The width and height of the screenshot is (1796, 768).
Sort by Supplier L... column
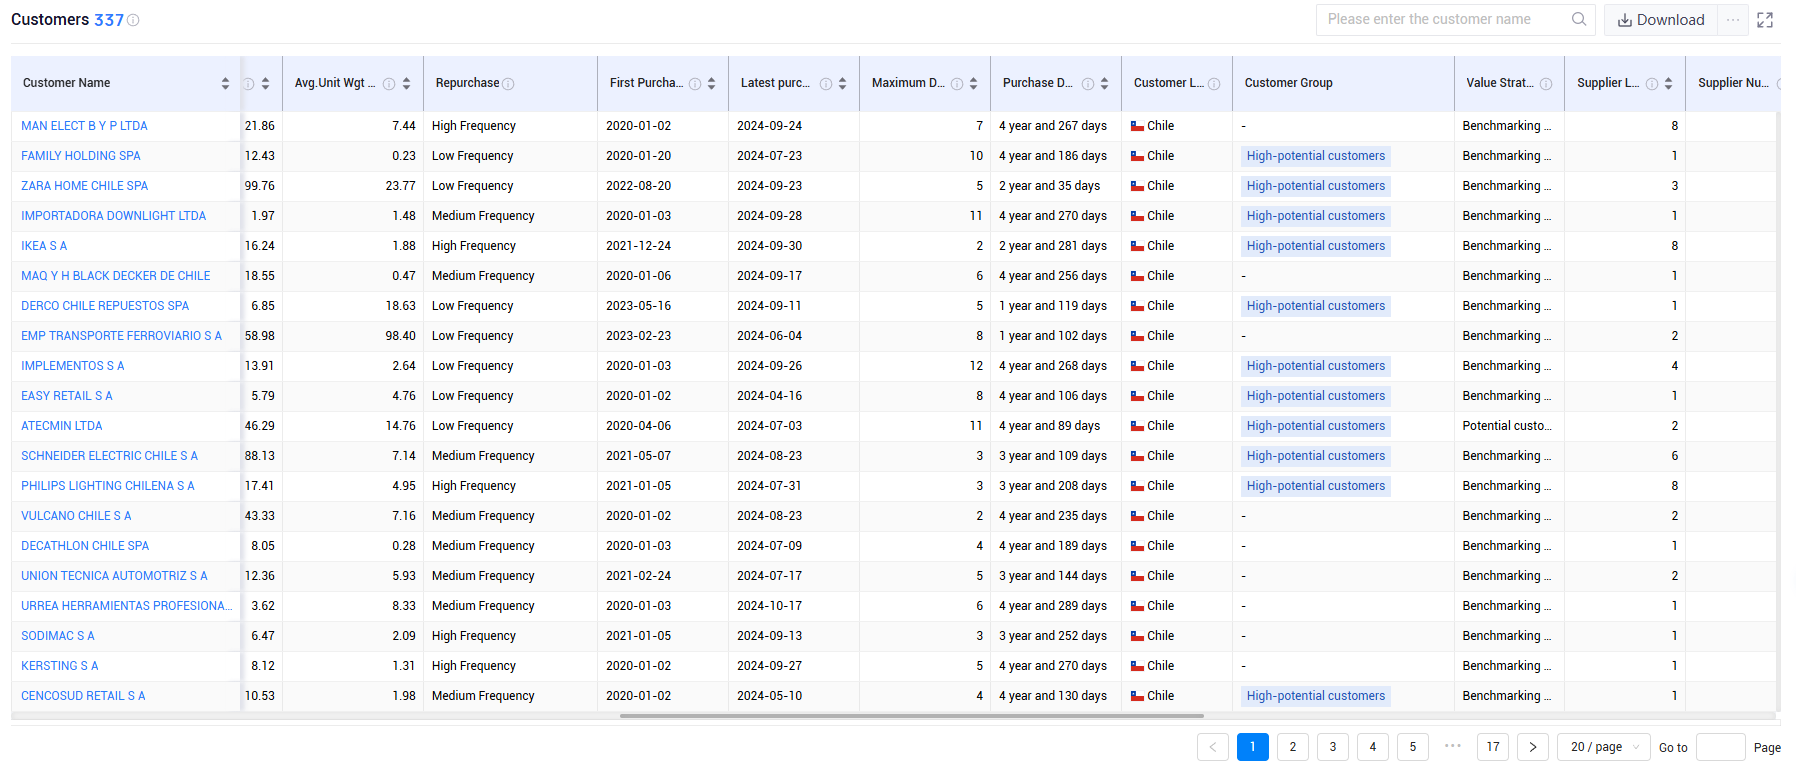pos(1669,84)
